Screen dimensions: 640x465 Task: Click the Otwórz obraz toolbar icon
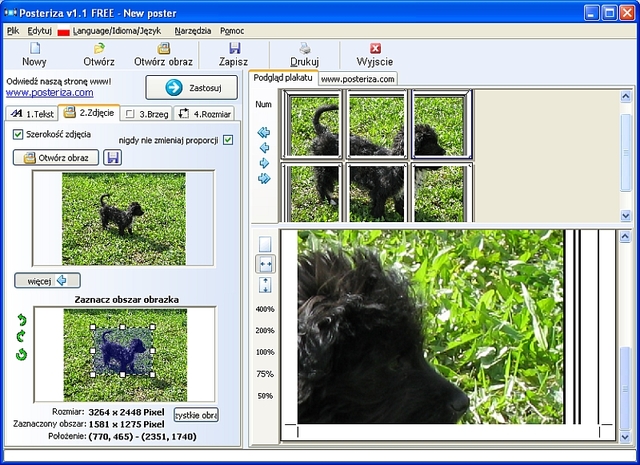(164, 48)
